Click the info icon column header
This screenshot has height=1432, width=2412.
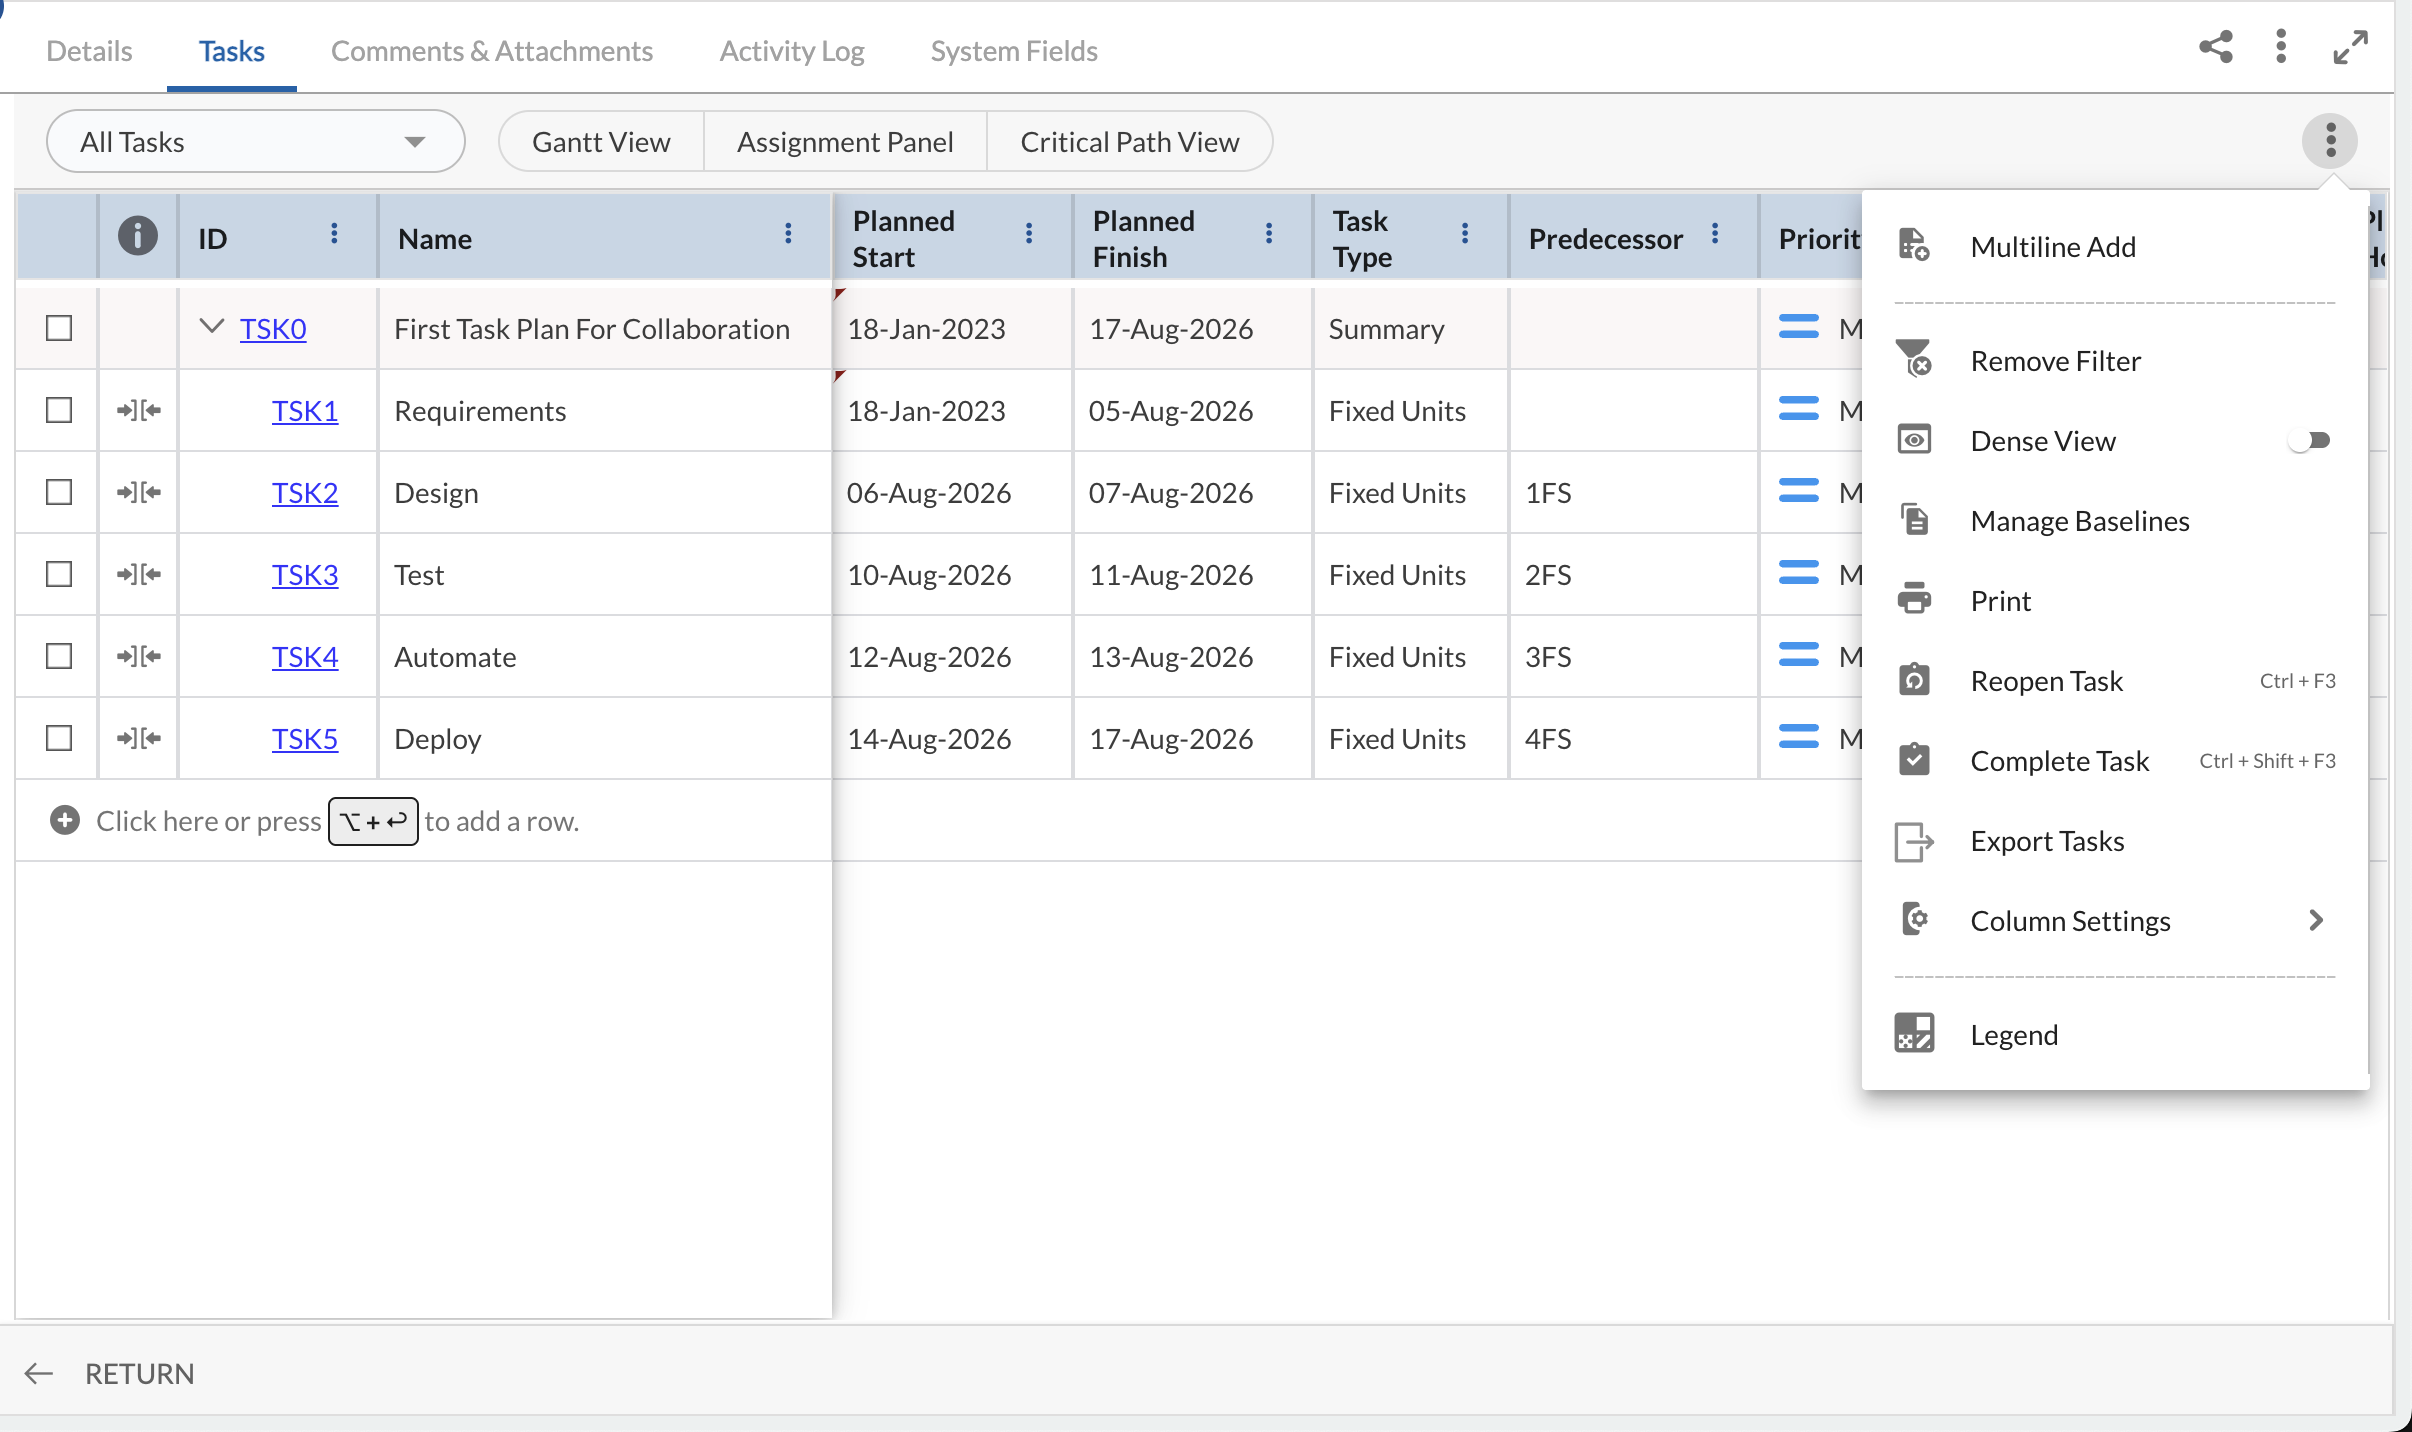(138, 236)
